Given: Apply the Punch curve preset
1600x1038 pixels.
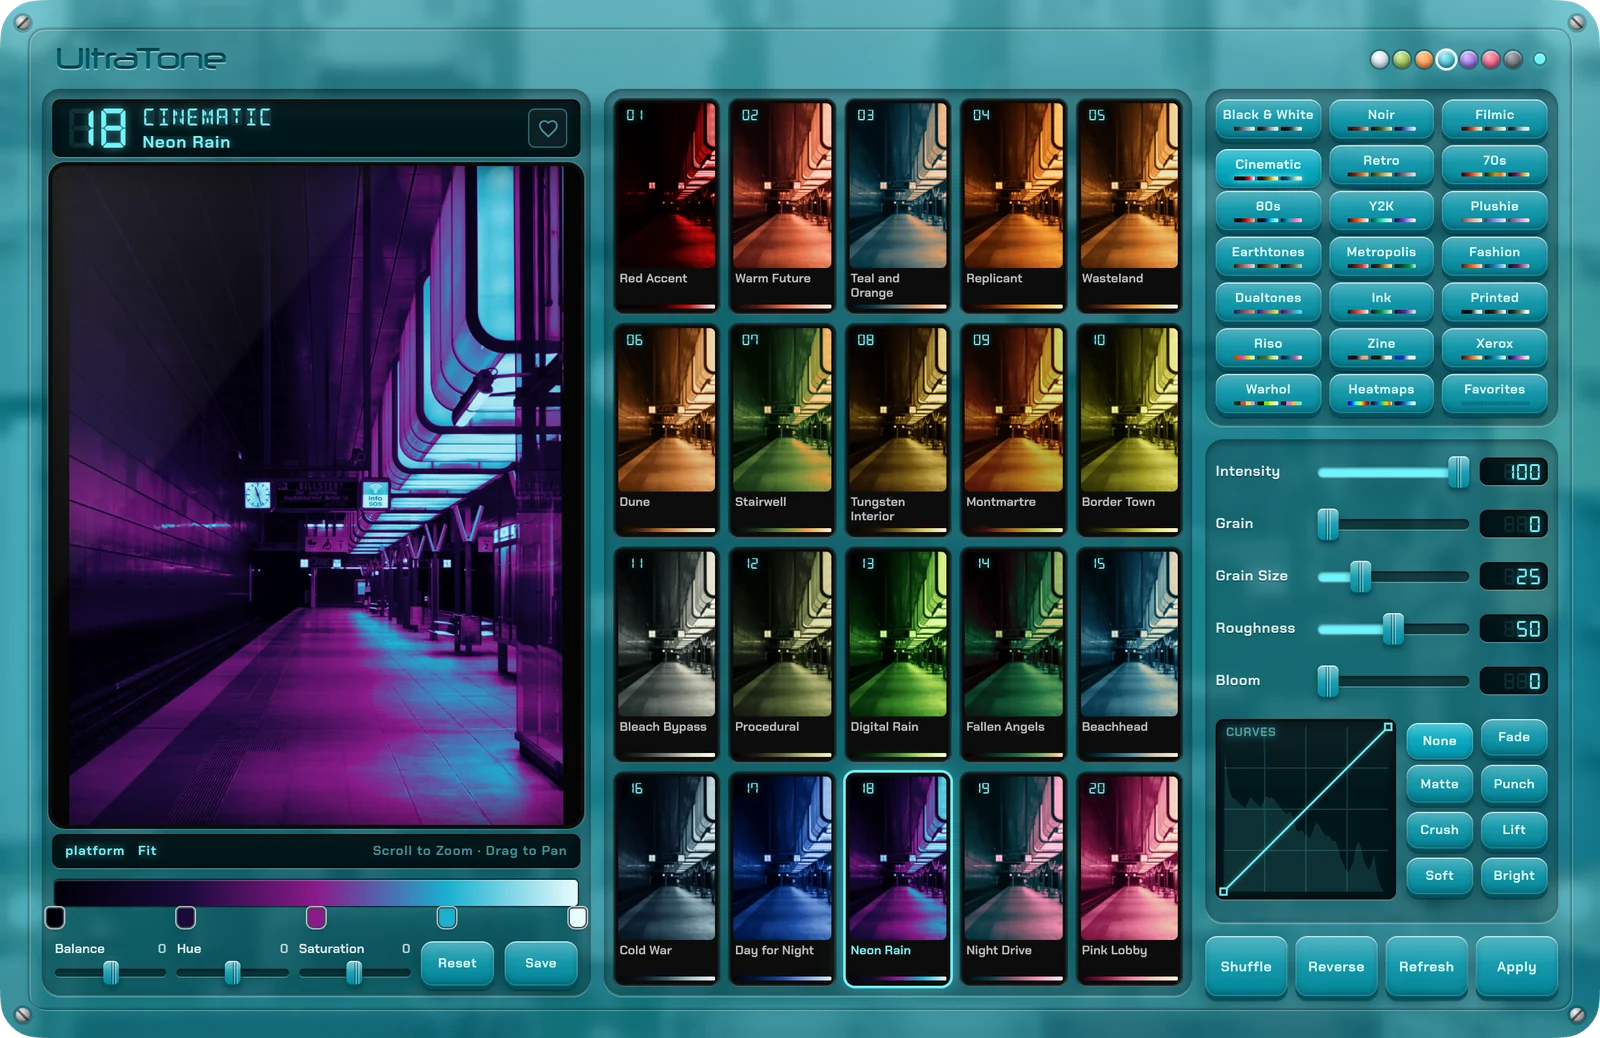Looking at the screenshot, I should tap(1514, 785).
